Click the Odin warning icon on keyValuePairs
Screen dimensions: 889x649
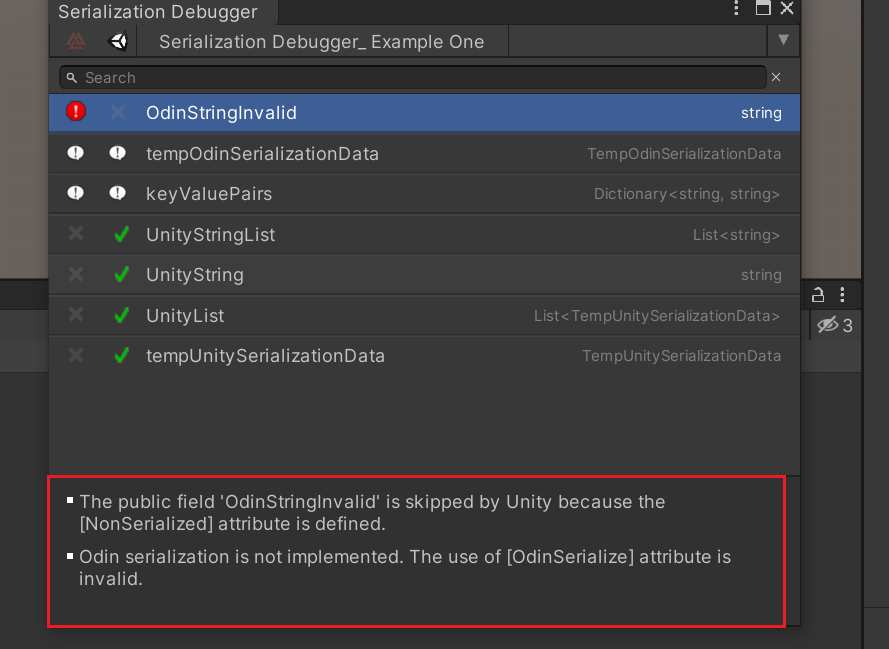point(75,193)
